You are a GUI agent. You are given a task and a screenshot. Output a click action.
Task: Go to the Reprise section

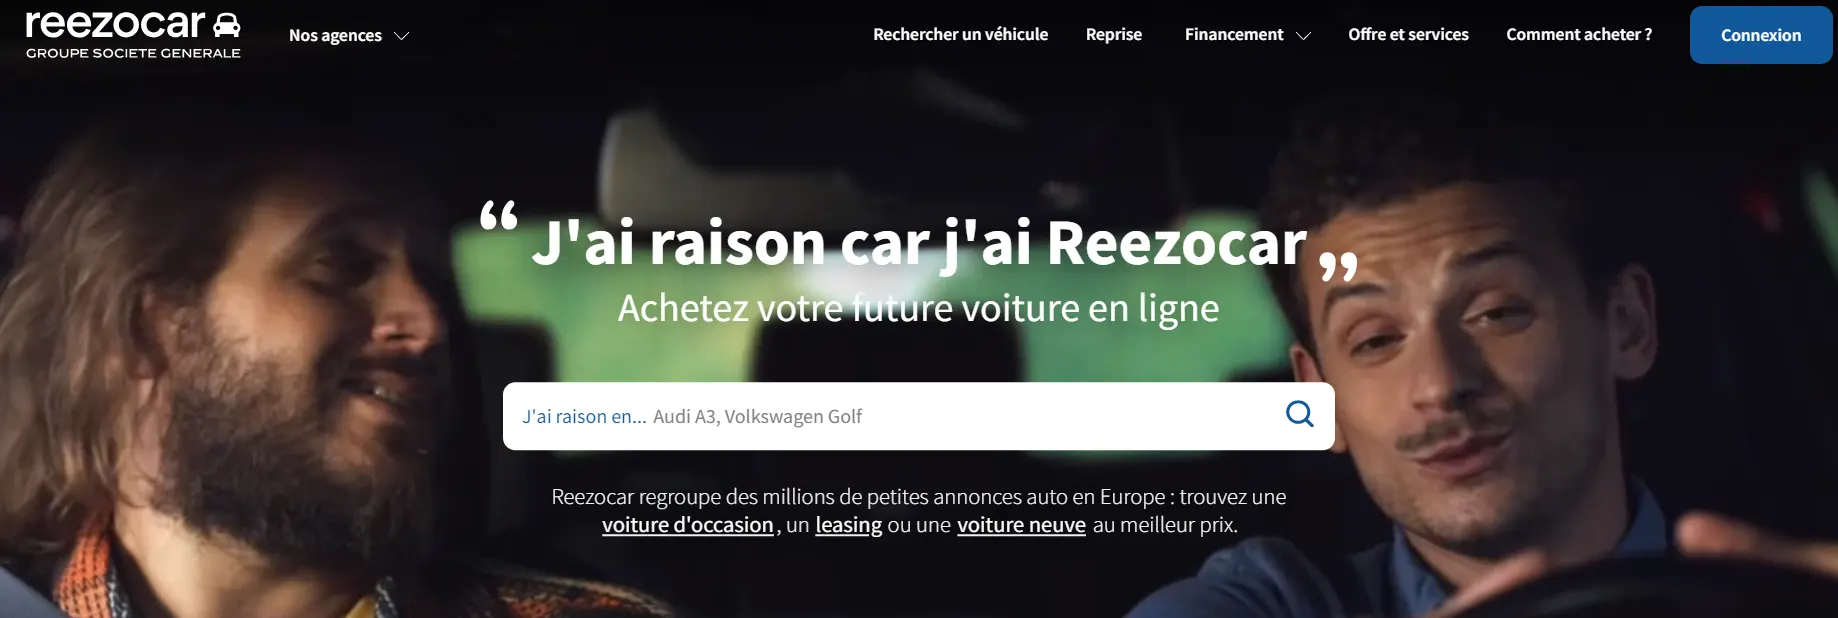coord(1114,34)
